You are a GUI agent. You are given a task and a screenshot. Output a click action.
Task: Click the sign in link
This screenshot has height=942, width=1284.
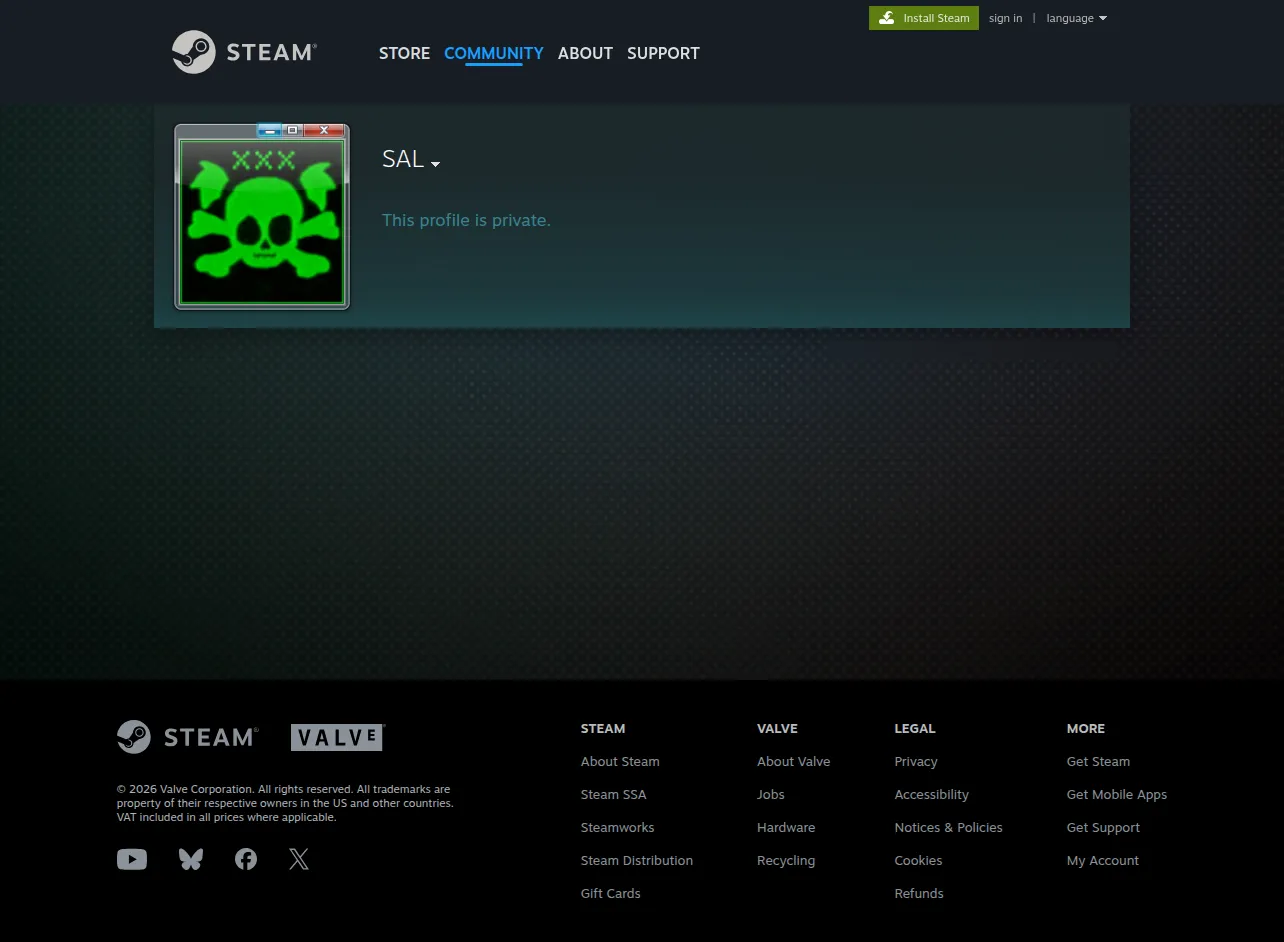[x=1005, y=18]
